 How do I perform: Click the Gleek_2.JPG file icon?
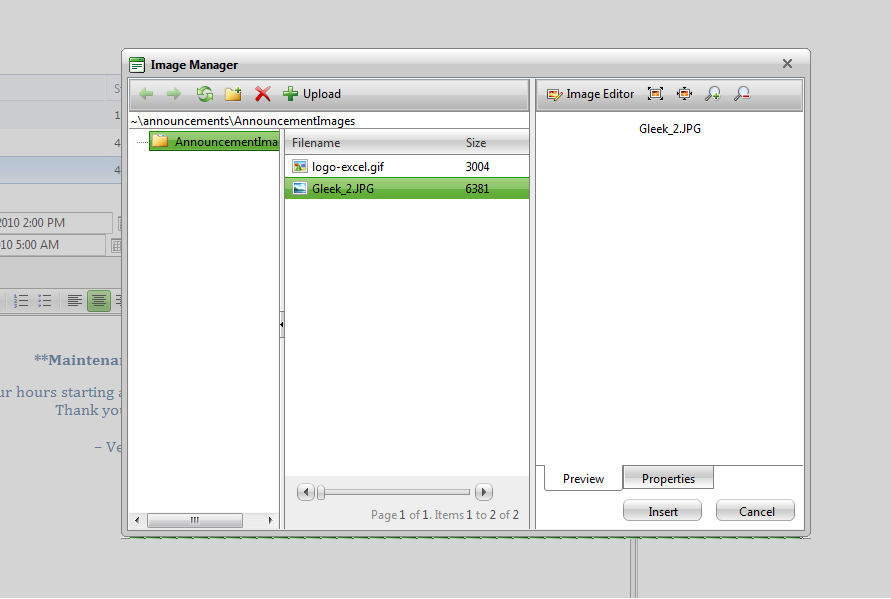coord(299,188)
